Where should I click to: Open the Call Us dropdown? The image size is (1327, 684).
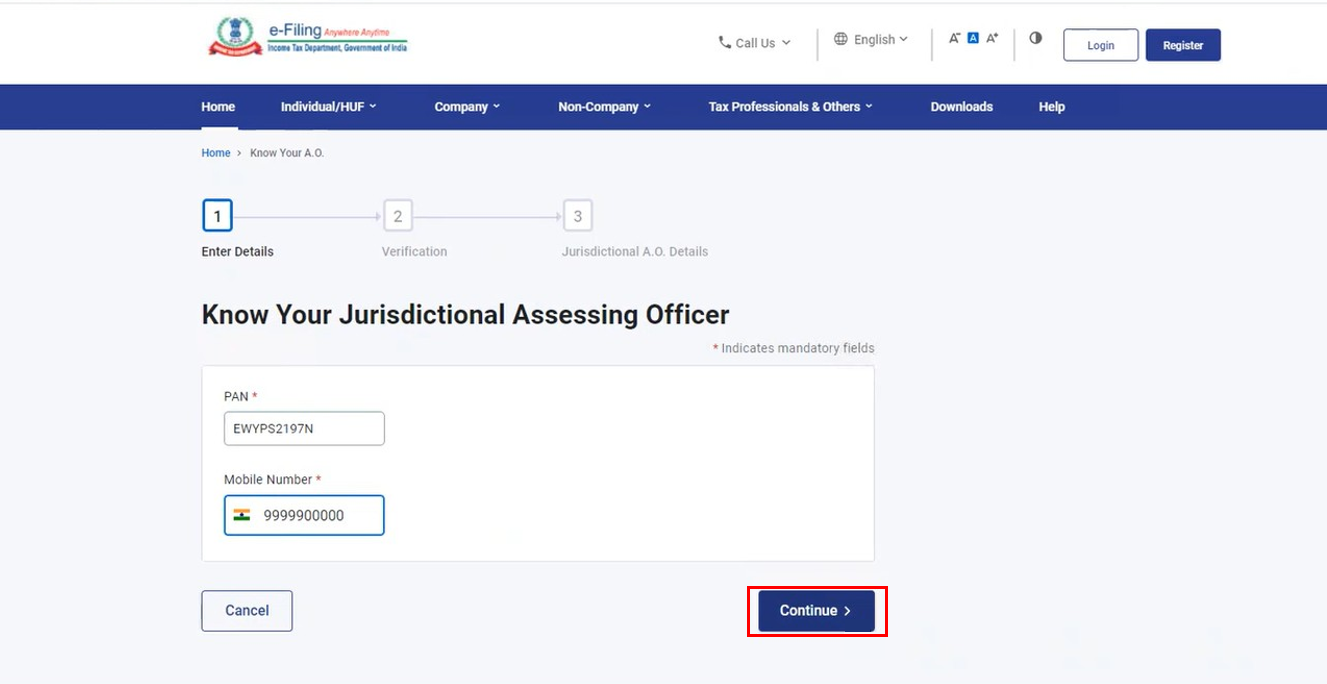pyautogui.click(x=755, y=42)
